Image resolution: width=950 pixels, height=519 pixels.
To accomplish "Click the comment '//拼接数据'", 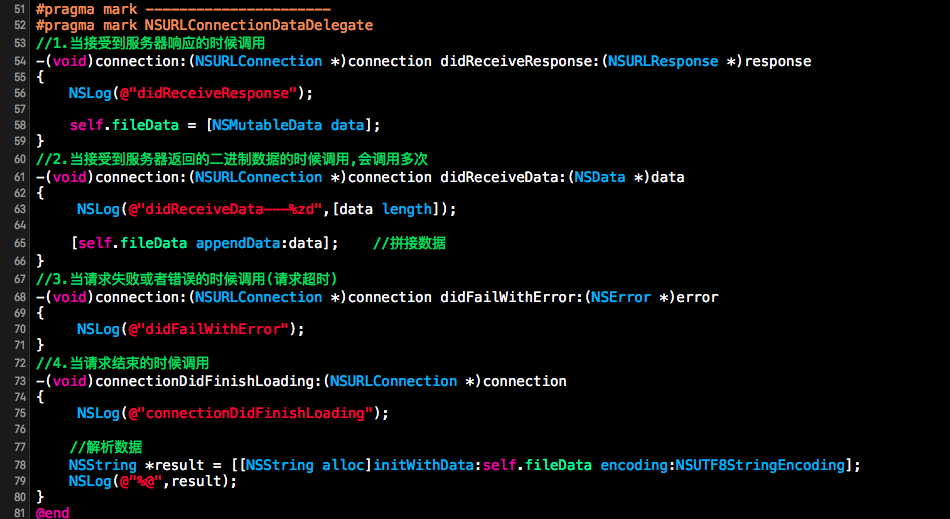I will click(x=410, y=243).
